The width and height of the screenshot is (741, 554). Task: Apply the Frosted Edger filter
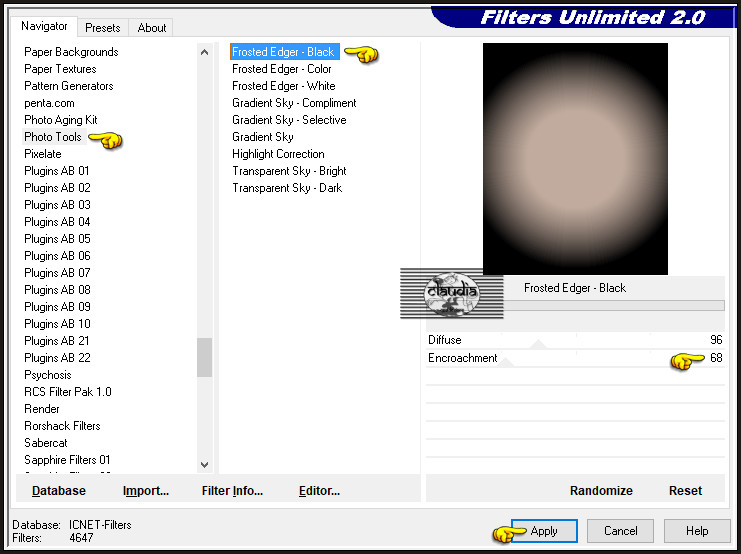pyautogui.click(x=544, y=531)
